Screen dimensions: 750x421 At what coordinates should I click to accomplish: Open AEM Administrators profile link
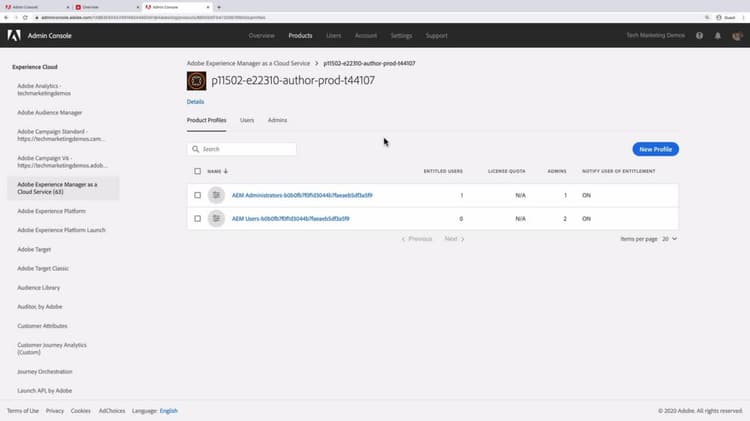point(302,195)
